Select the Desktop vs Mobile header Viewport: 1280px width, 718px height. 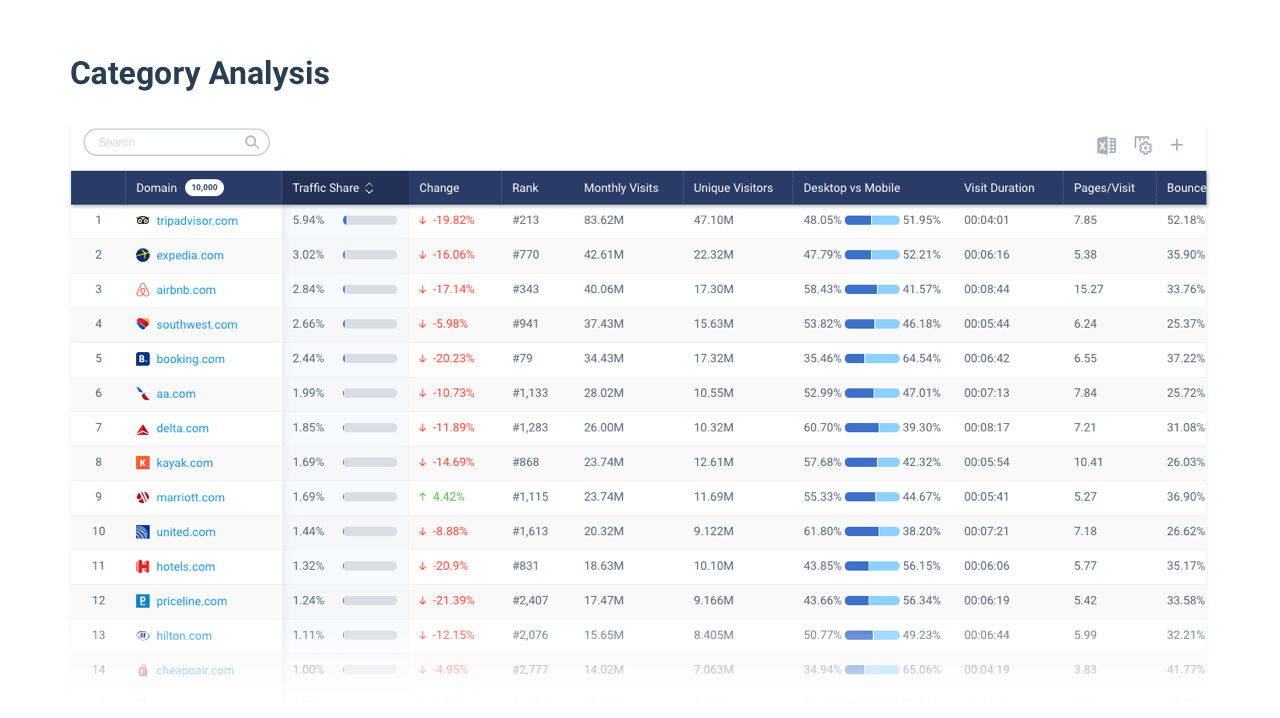[x=851, y=188]
